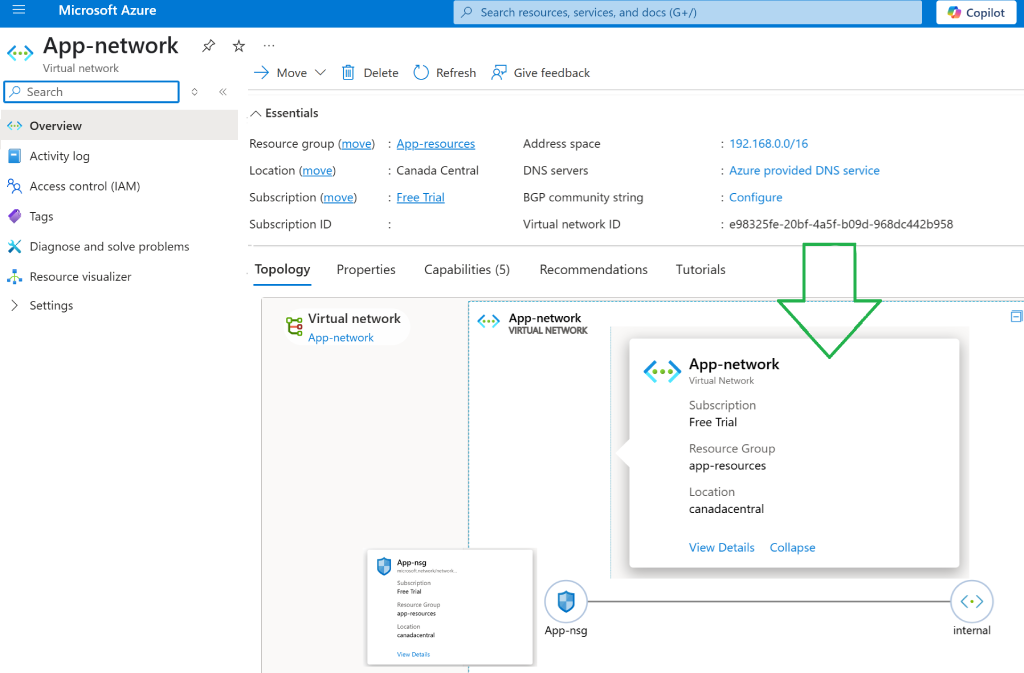Open the Free Trial subscription link
The width and height of the screenshot is (1024, 673).
421,197
